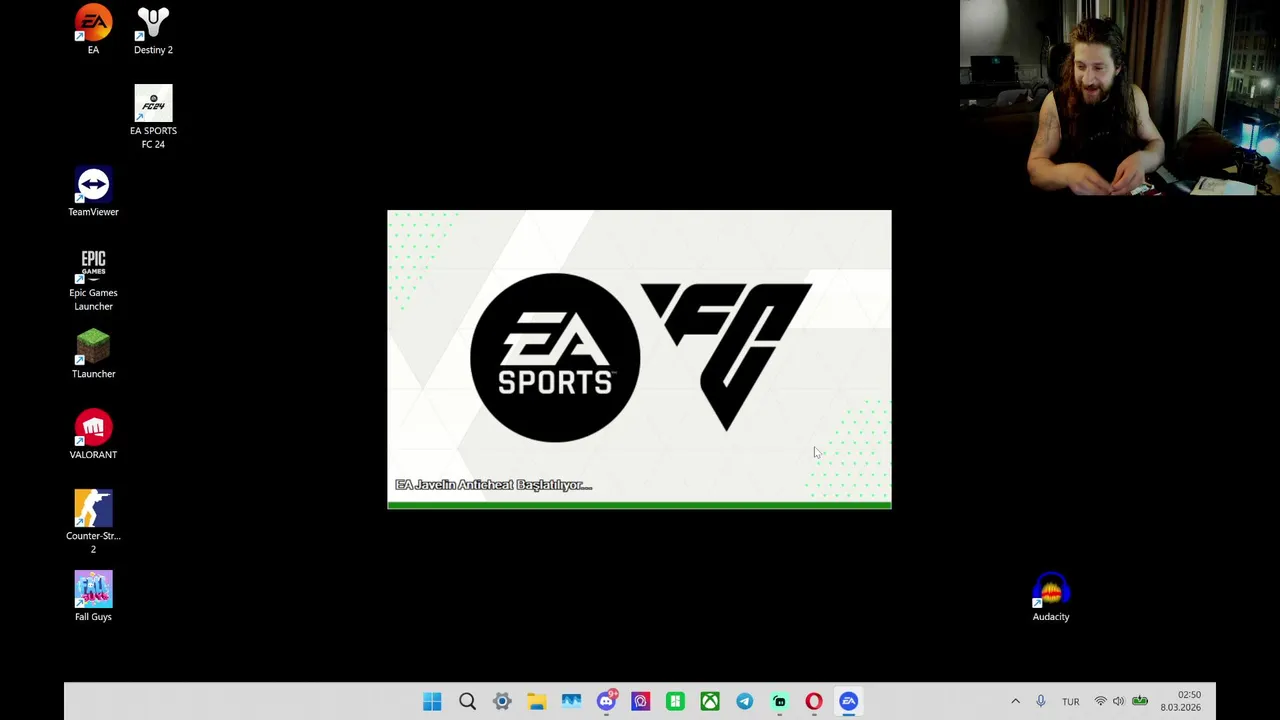Open Discord from the taskbar
Image resolution: width=1280 pixels, height=720 pixels.
(x=606, y=701)
